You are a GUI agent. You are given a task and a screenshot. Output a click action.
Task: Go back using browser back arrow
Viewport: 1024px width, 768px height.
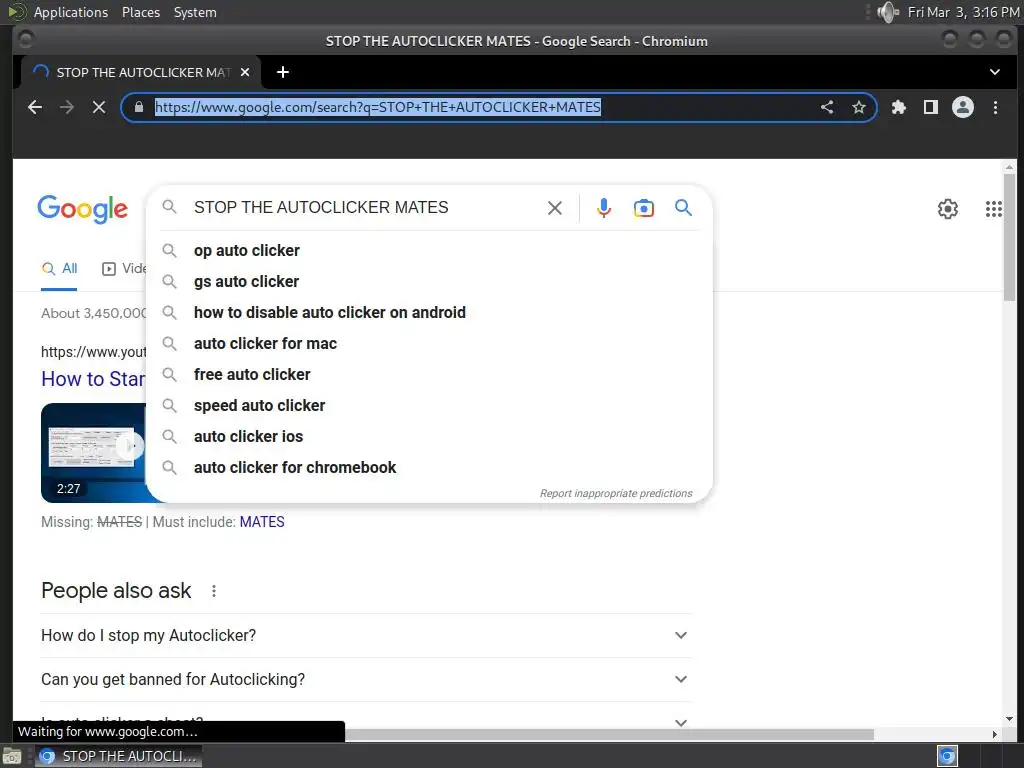tap(35, 107)
